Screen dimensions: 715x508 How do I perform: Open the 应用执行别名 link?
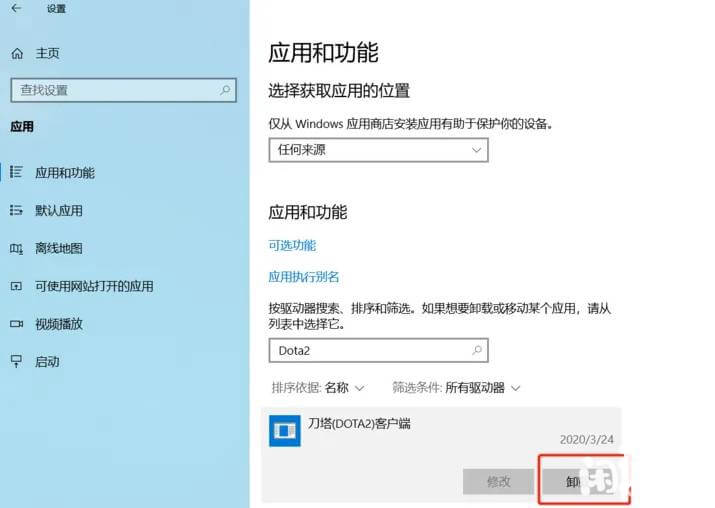tap(304, 276)
